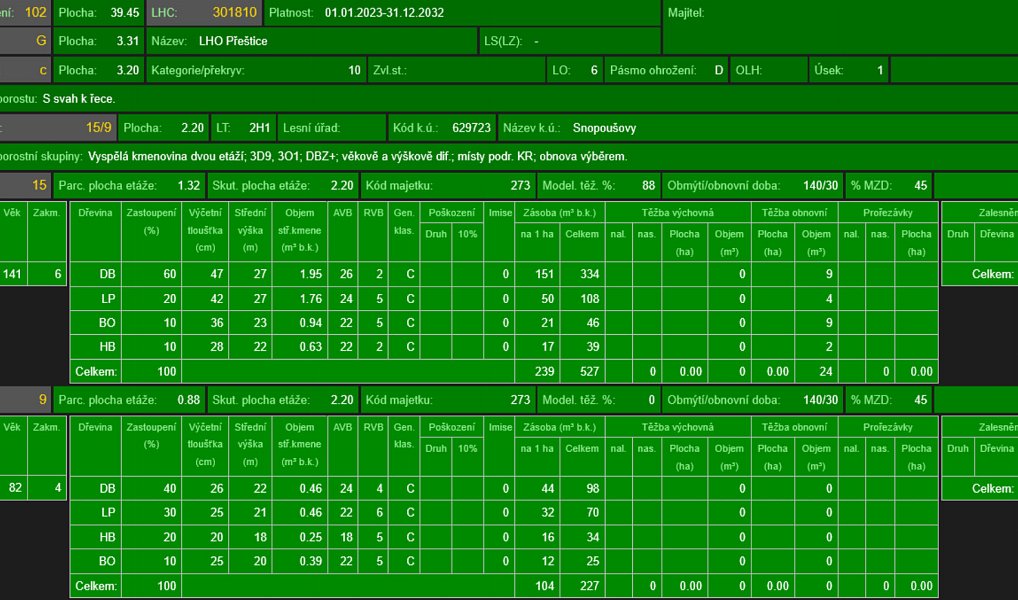Image resolution: width=1018 pixels, height=600 pixels.
Task: Select the validity period 01.01.2023-31.12.2032
Action: [x=384, y=12]
